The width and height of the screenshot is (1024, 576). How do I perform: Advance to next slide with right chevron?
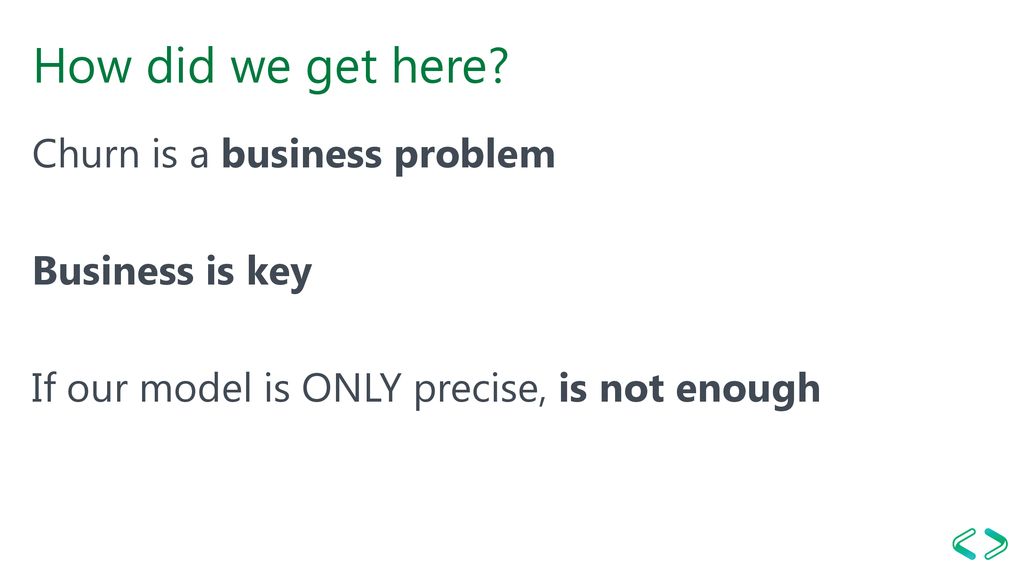(x=995, y=544)
